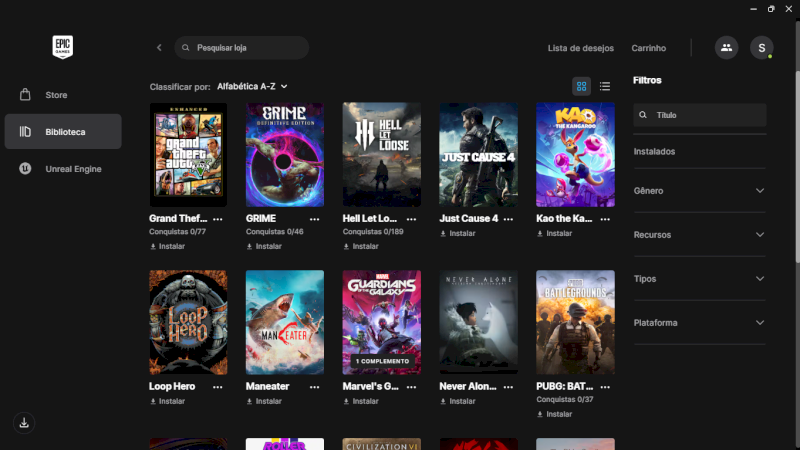Viewport: 800px width, 450px height.
Task: Install Grand Theft Auto V
Action: point(167,246)
